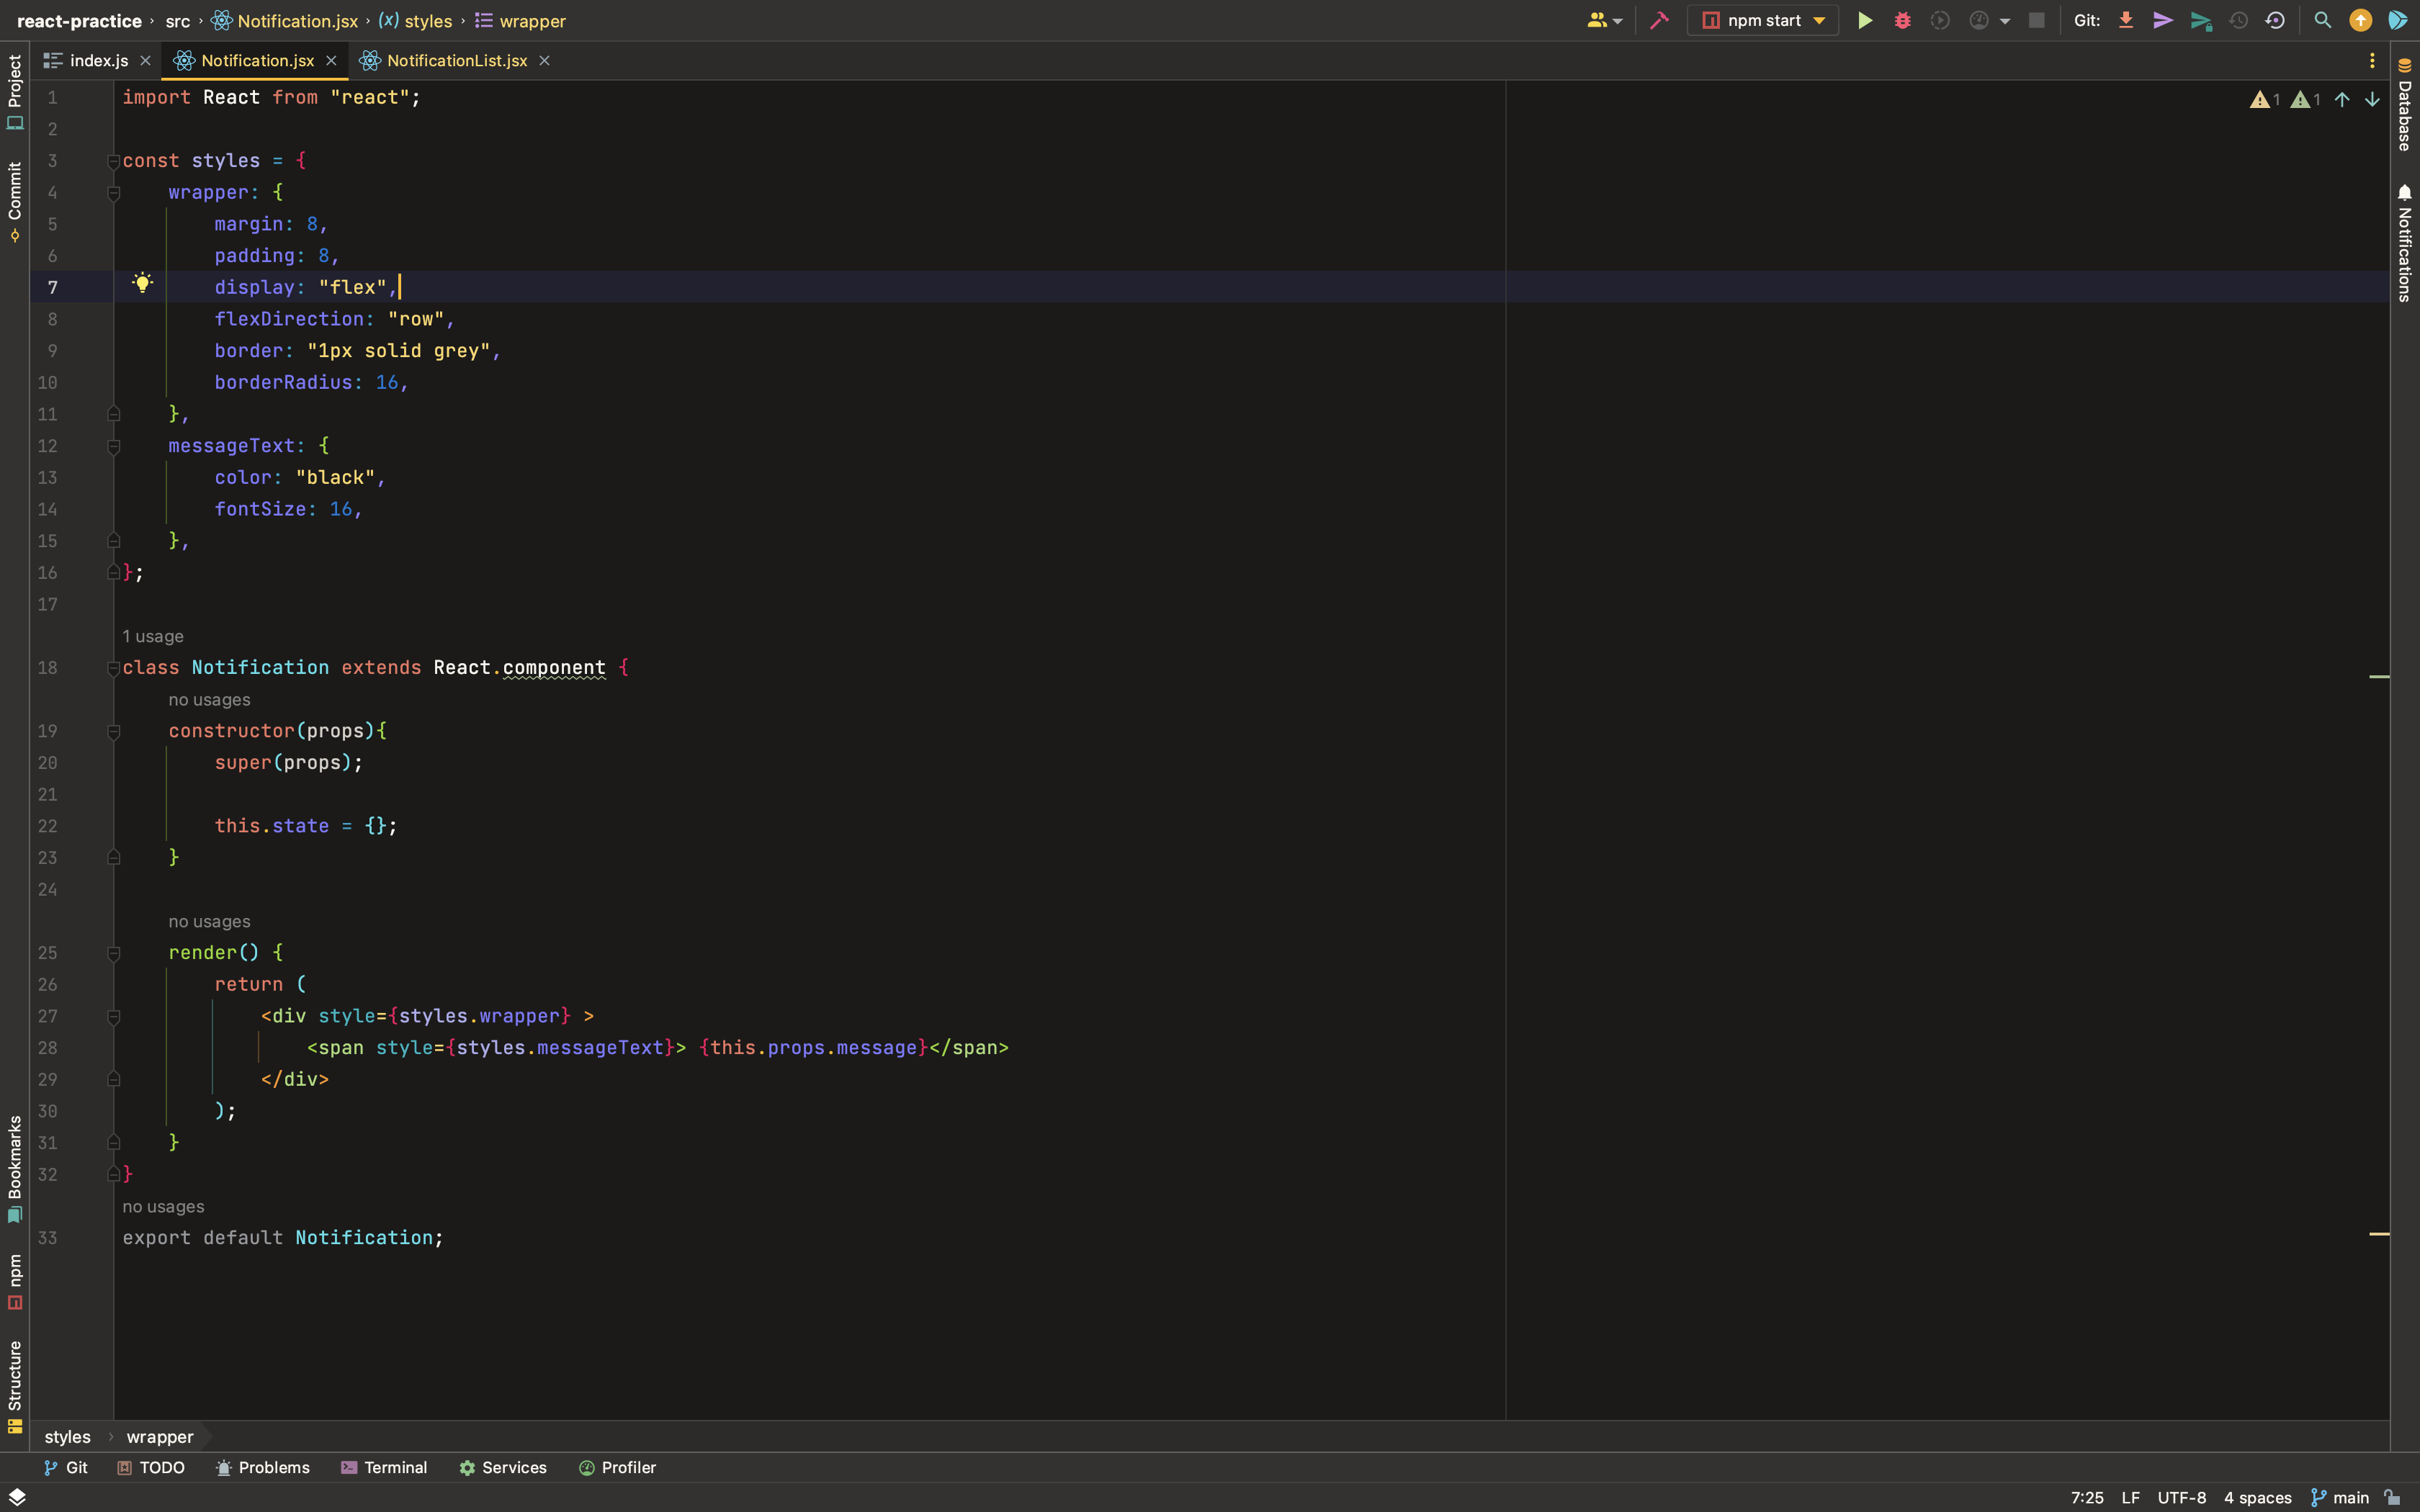Image resolution: width=2420 pixels, height=1512 pixels.
Task: Open tool windows quick access icon
Action: tap(17, 1497)
